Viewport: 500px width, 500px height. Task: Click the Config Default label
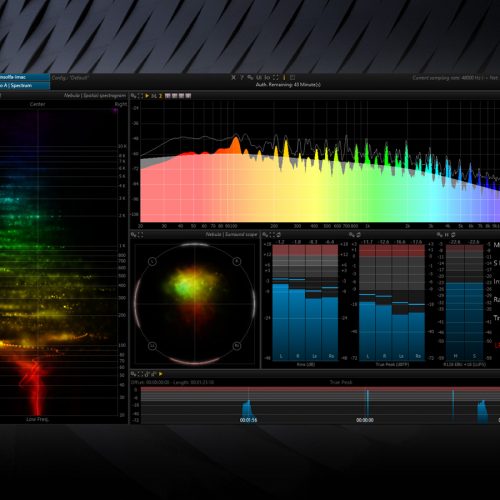click(70, 78)
